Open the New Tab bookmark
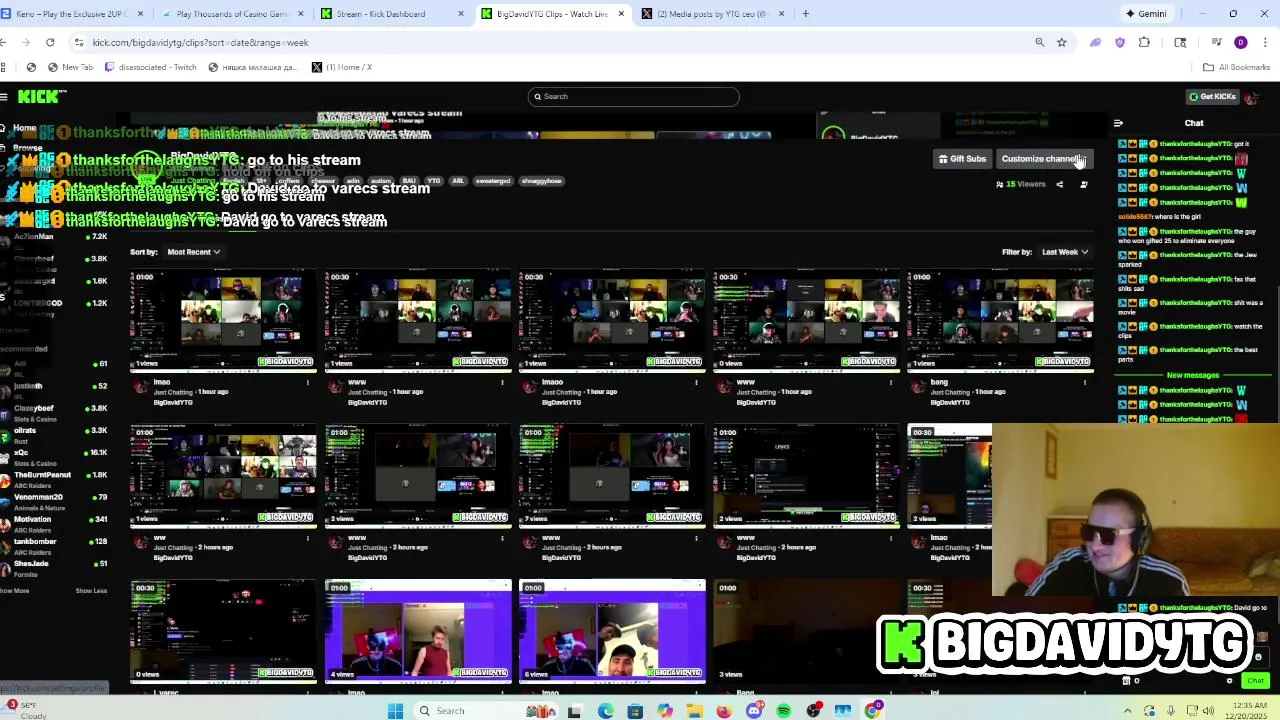1280x720 pixels. [x=70, y=67]
